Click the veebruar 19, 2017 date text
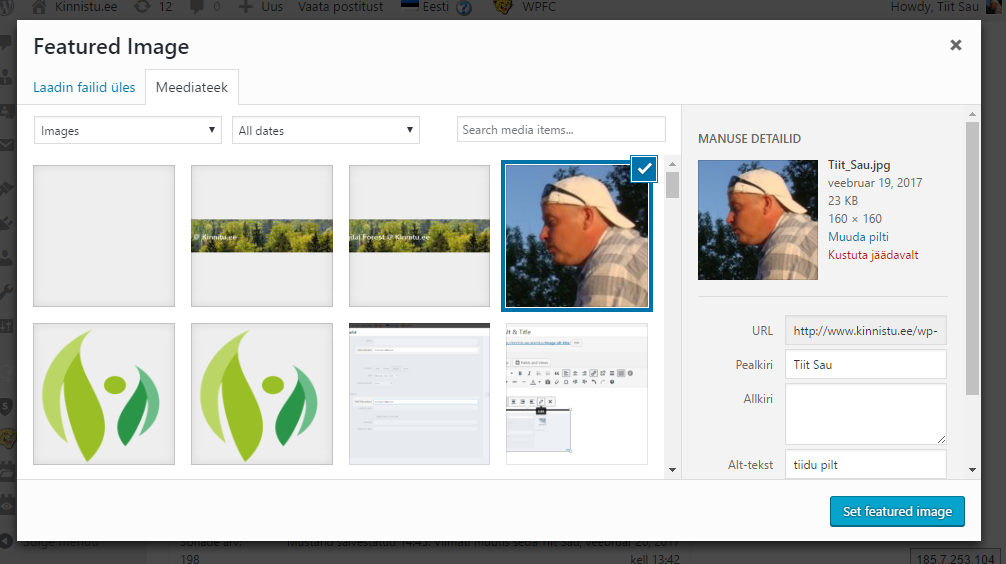This screenshot has width=1006, height=564. coord(874,183)
